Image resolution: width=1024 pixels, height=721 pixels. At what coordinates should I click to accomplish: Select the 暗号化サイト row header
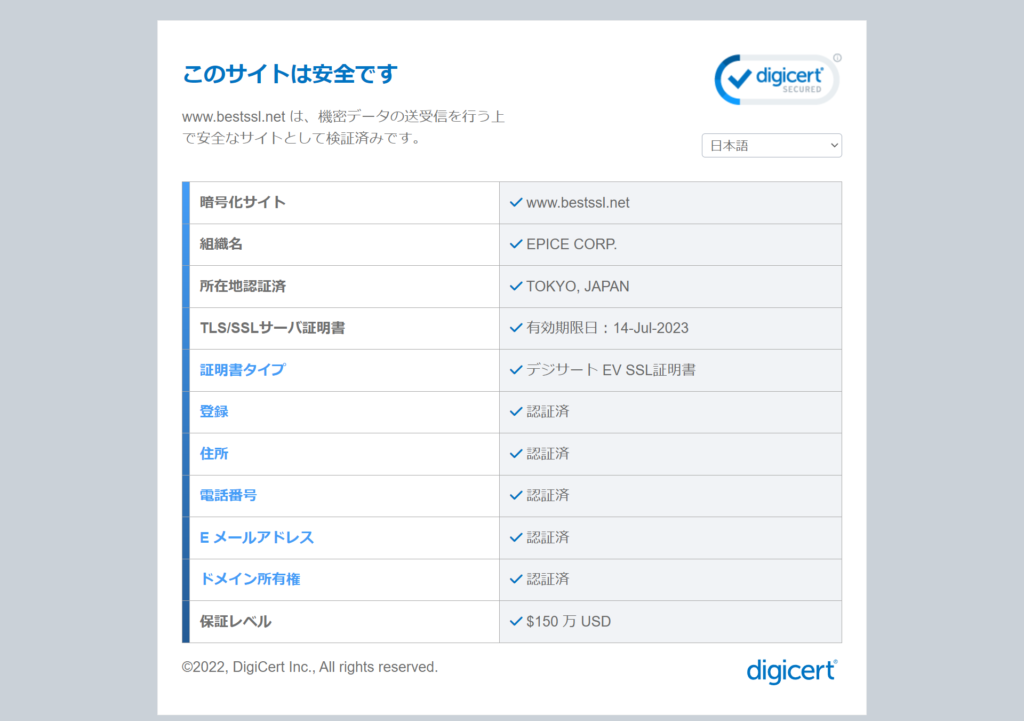pyautogui.click(x=240, y=202)
